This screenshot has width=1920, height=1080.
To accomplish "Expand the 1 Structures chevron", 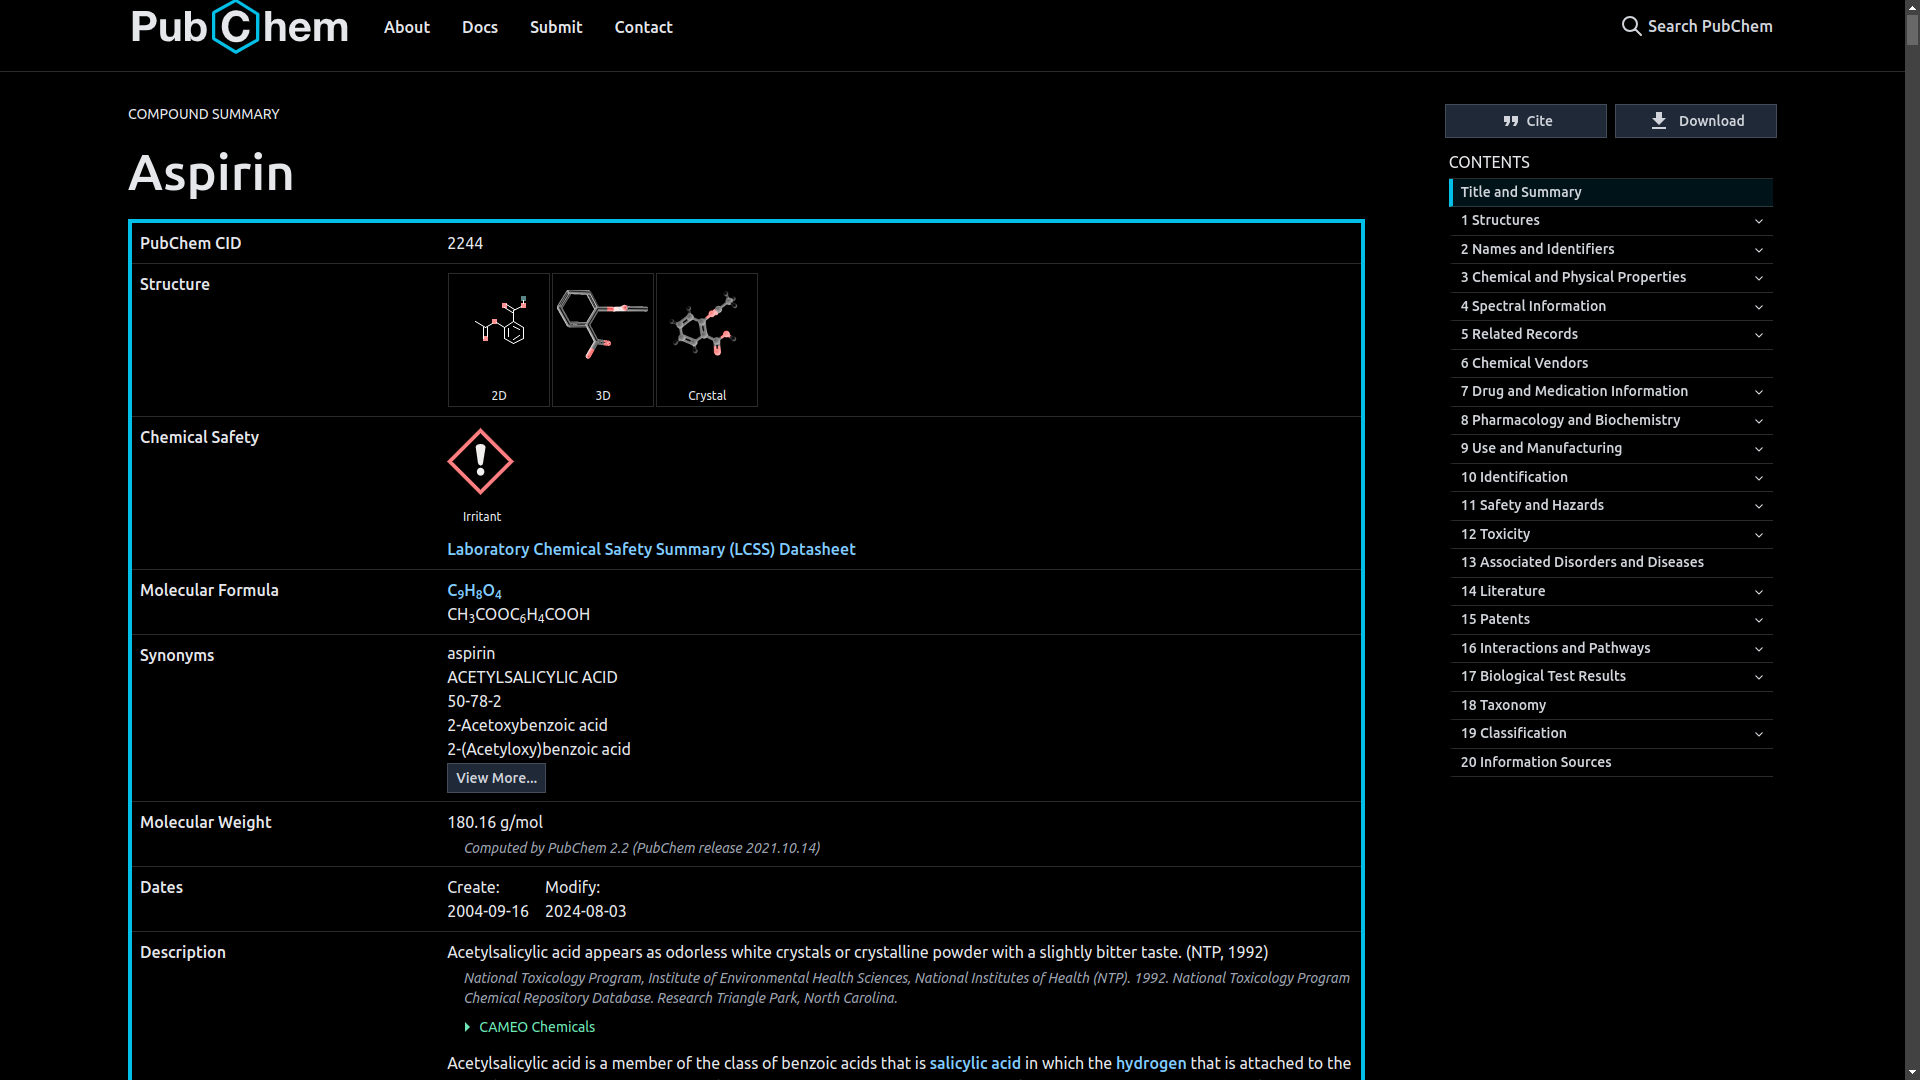I will pyautogui.click(x=1758, y=221).
